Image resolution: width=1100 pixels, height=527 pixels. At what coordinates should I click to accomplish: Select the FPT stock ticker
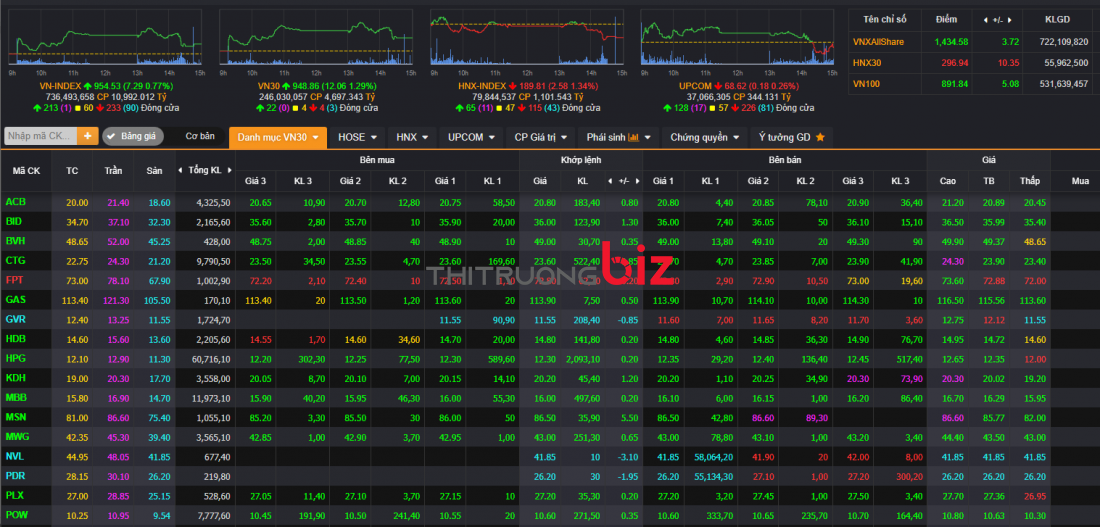15,280
